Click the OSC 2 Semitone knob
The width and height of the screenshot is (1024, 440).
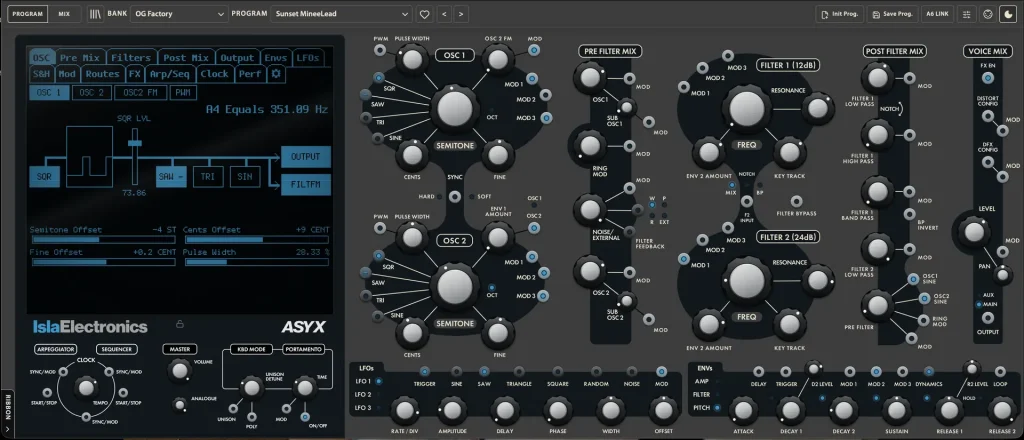pyautogui.click(x=455, y=285)
